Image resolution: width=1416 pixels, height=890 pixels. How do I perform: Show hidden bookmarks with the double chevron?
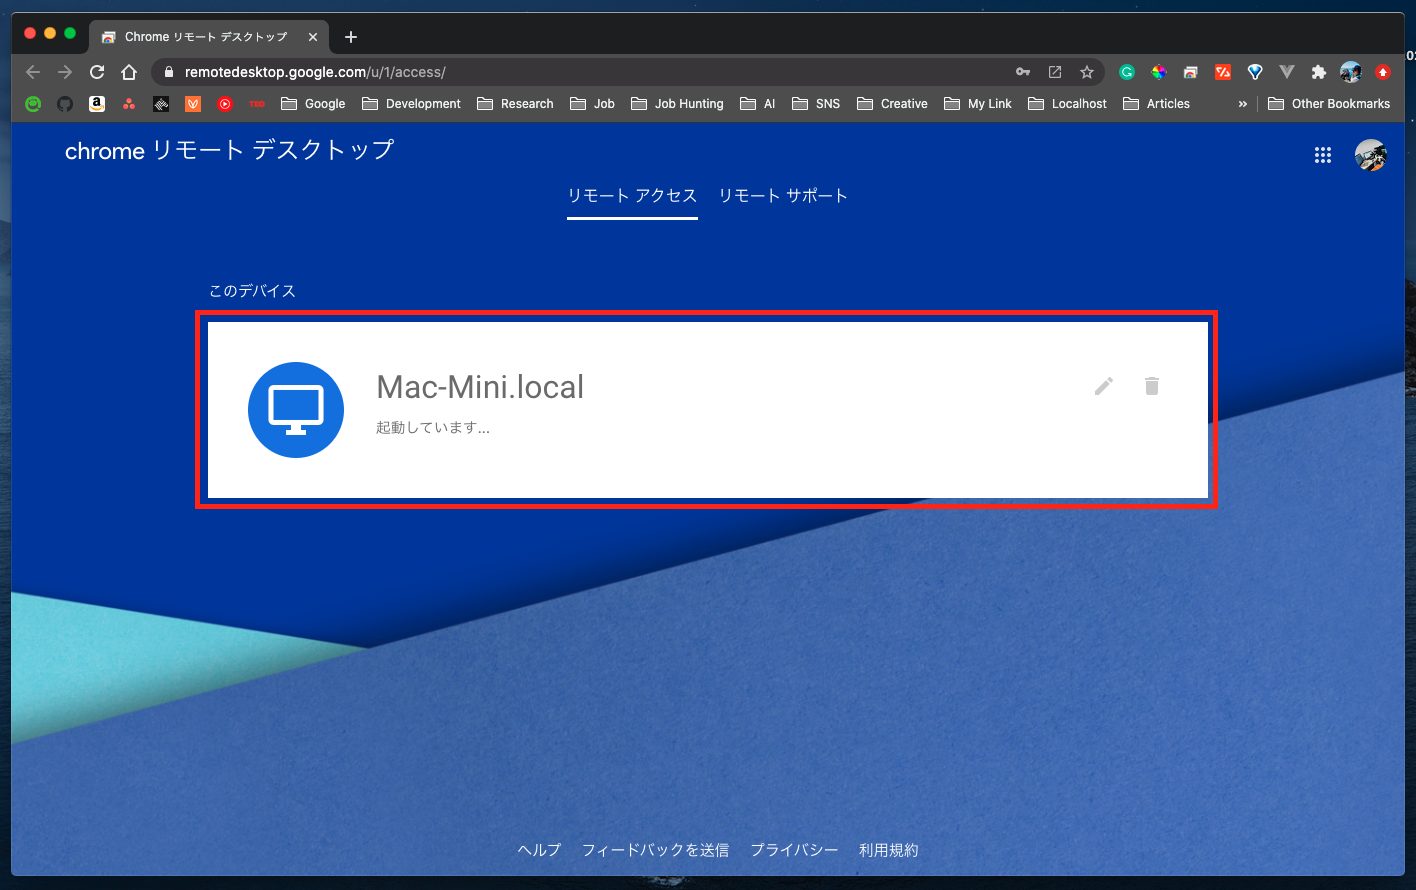click(x=1243, y=103)
